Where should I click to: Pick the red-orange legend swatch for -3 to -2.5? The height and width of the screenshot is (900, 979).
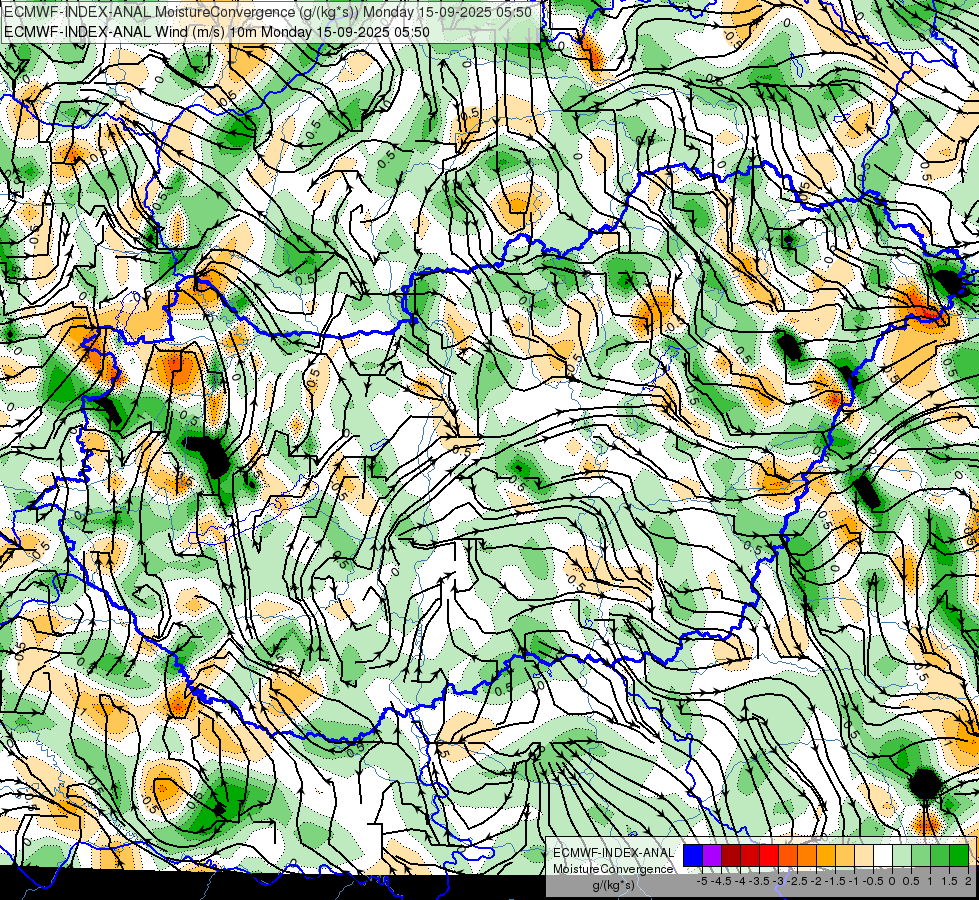788,856
